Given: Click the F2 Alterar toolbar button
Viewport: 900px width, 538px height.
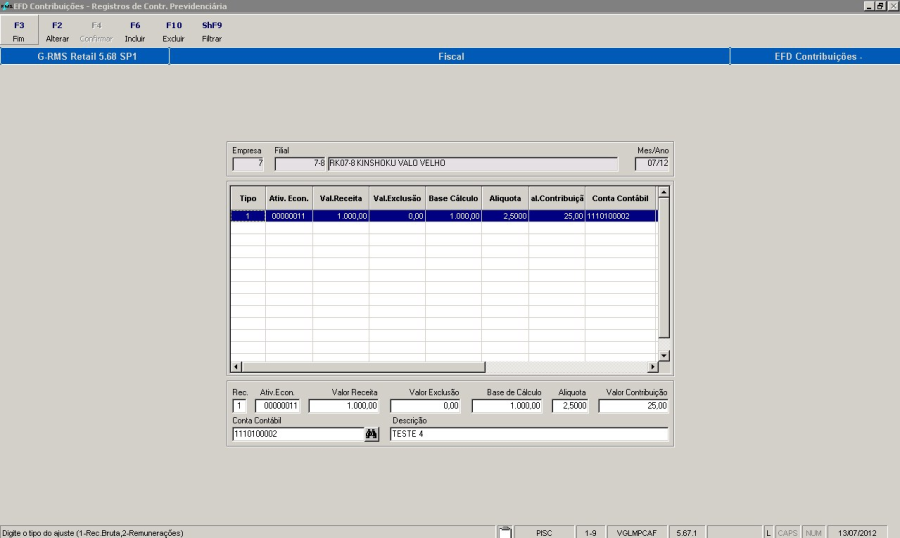Looking at the screenshot, I should click(x=57, y=31).
